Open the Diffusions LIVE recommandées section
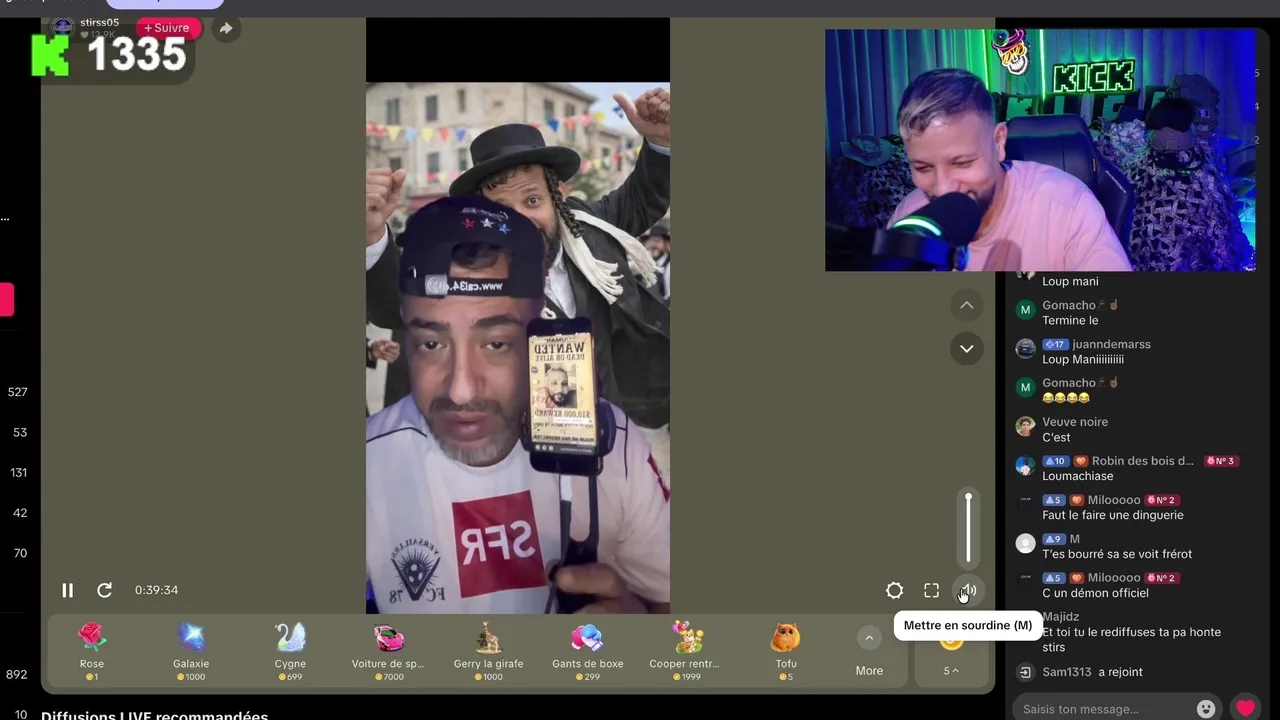Screen dimensions: 1280x720 154,716
